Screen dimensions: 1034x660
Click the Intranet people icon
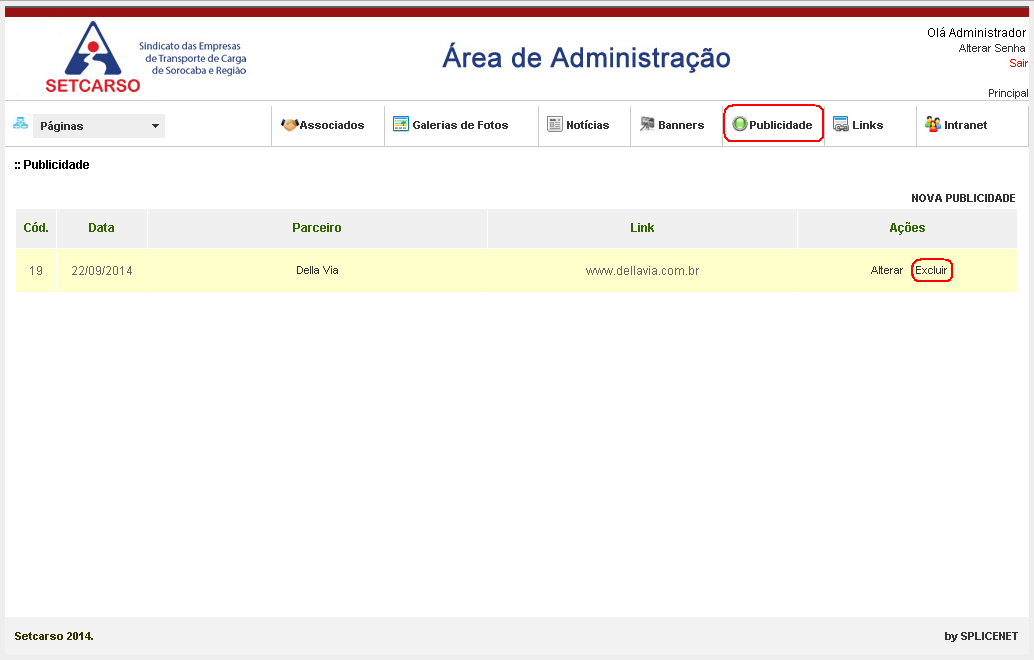coord(932,124)
